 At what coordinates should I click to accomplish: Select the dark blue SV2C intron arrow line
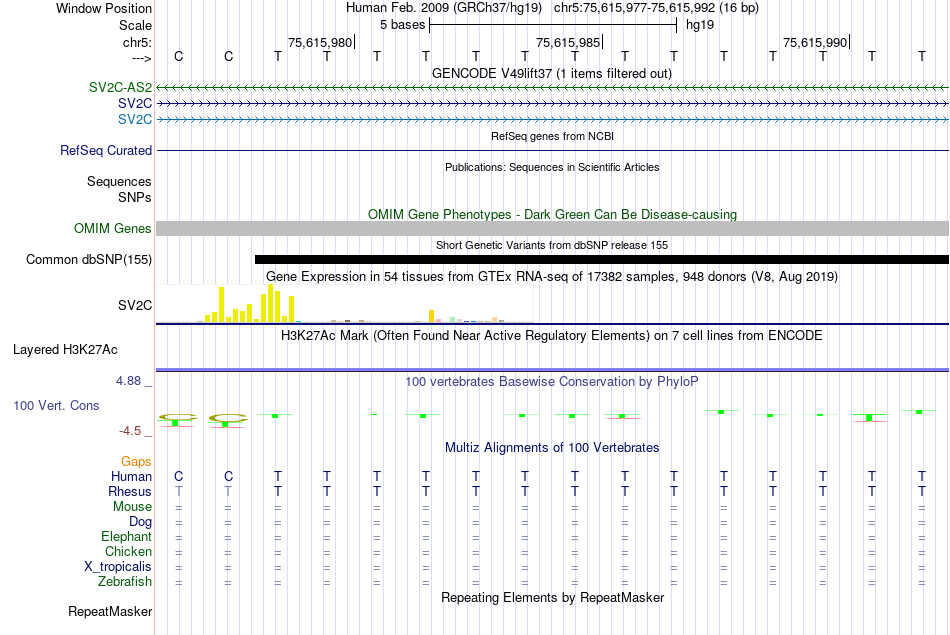tap(553, 104)
